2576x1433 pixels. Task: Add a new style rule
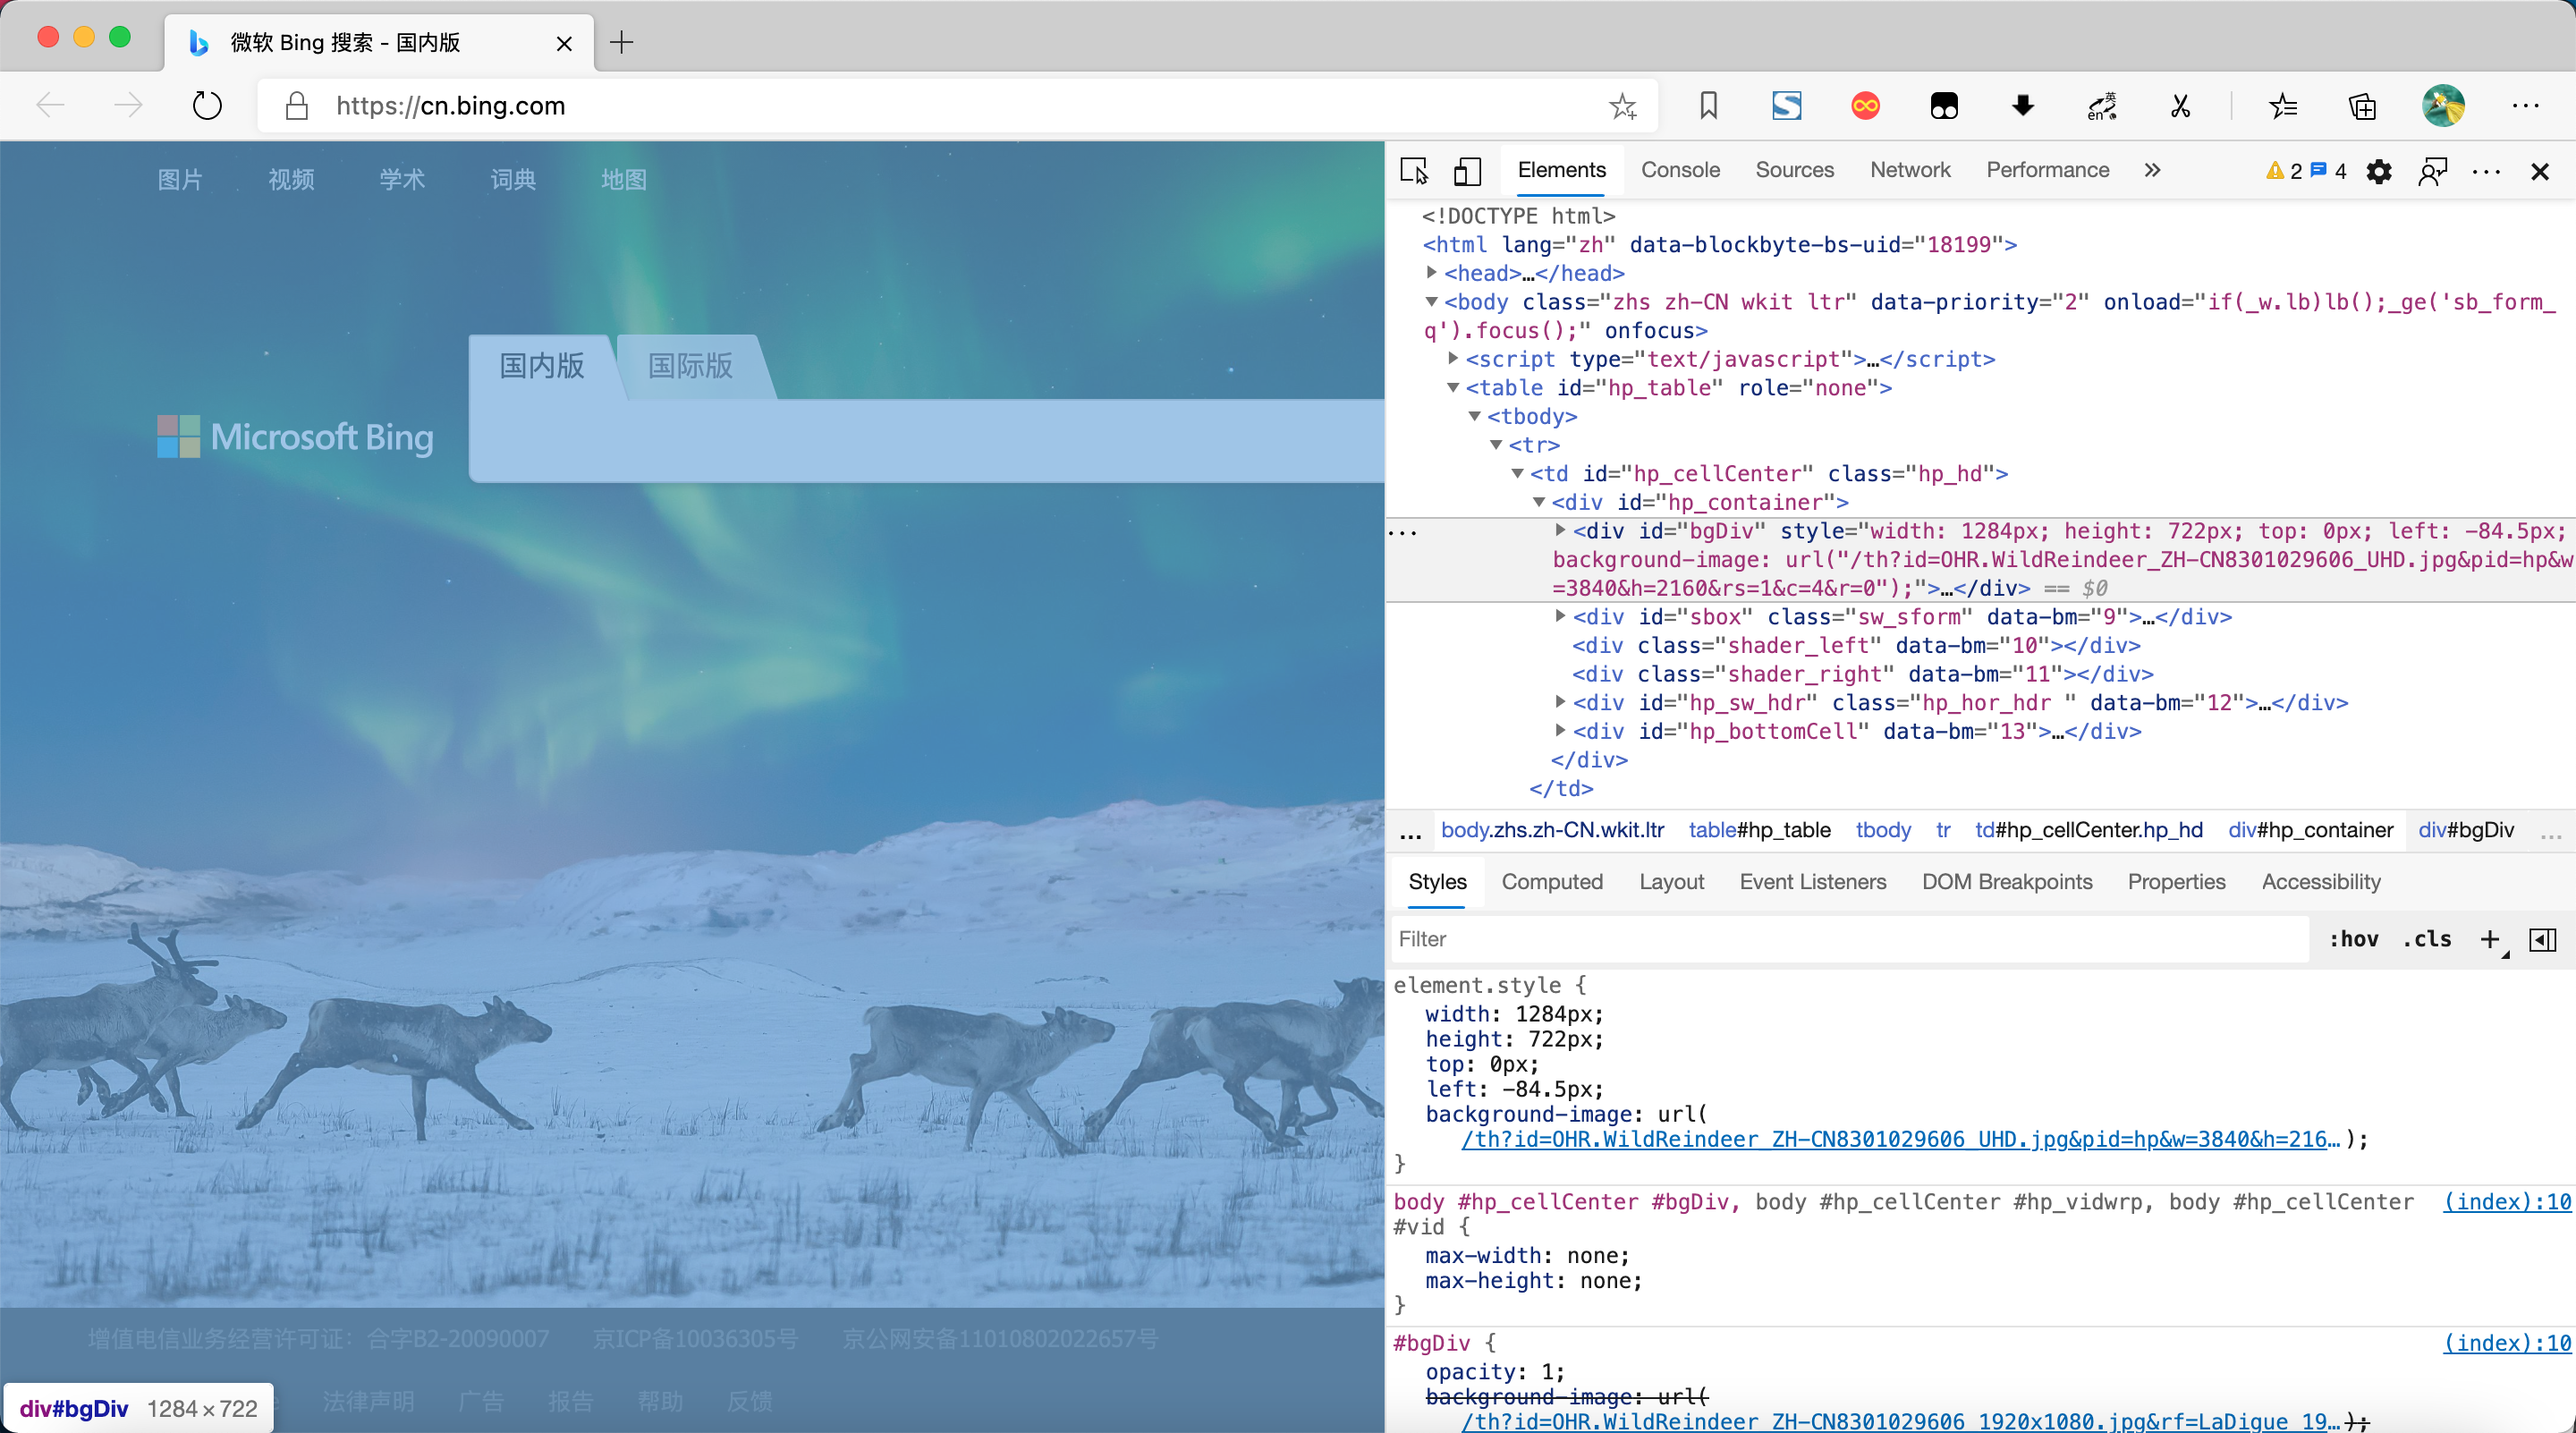(x=2490, y=938)
